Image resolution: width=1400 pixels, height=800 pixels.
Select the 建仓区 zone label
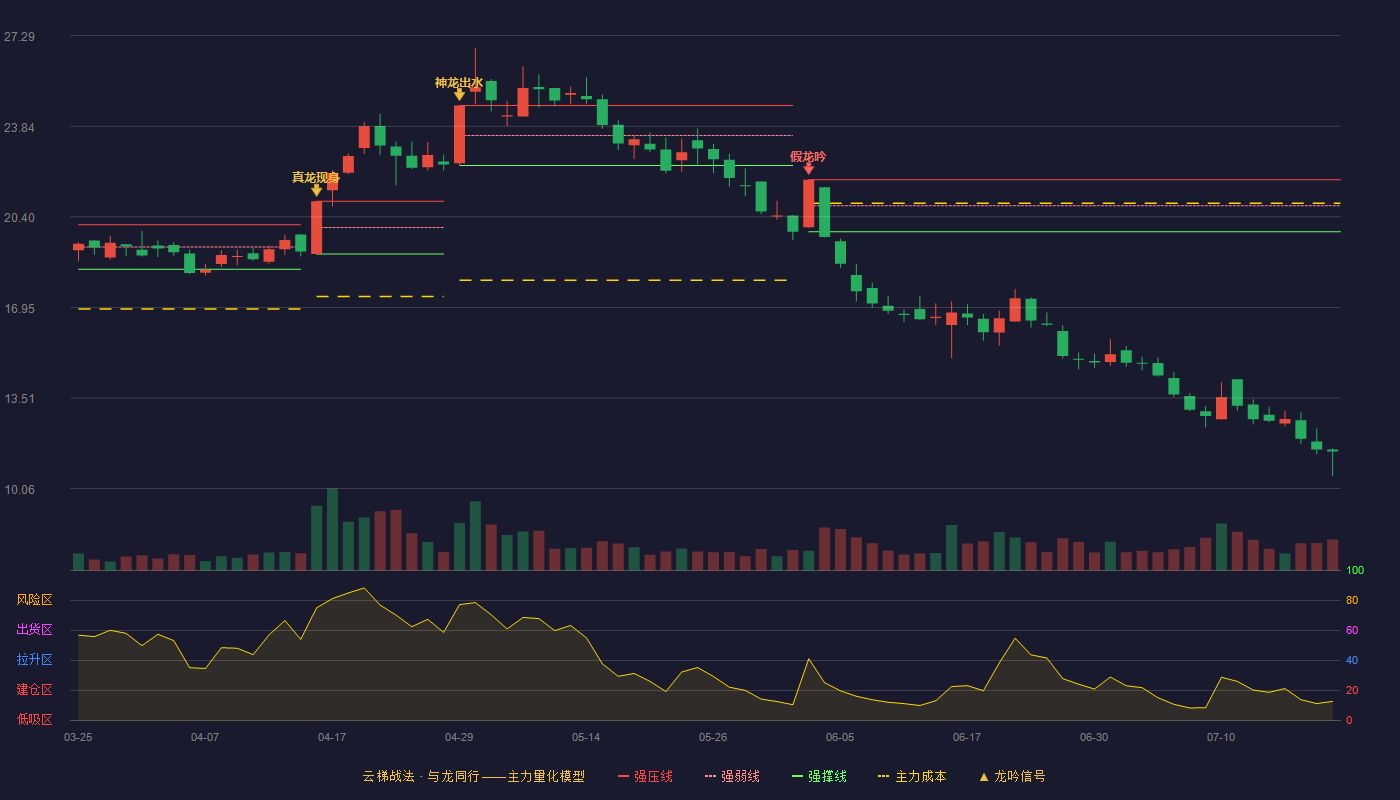point(34,690)
